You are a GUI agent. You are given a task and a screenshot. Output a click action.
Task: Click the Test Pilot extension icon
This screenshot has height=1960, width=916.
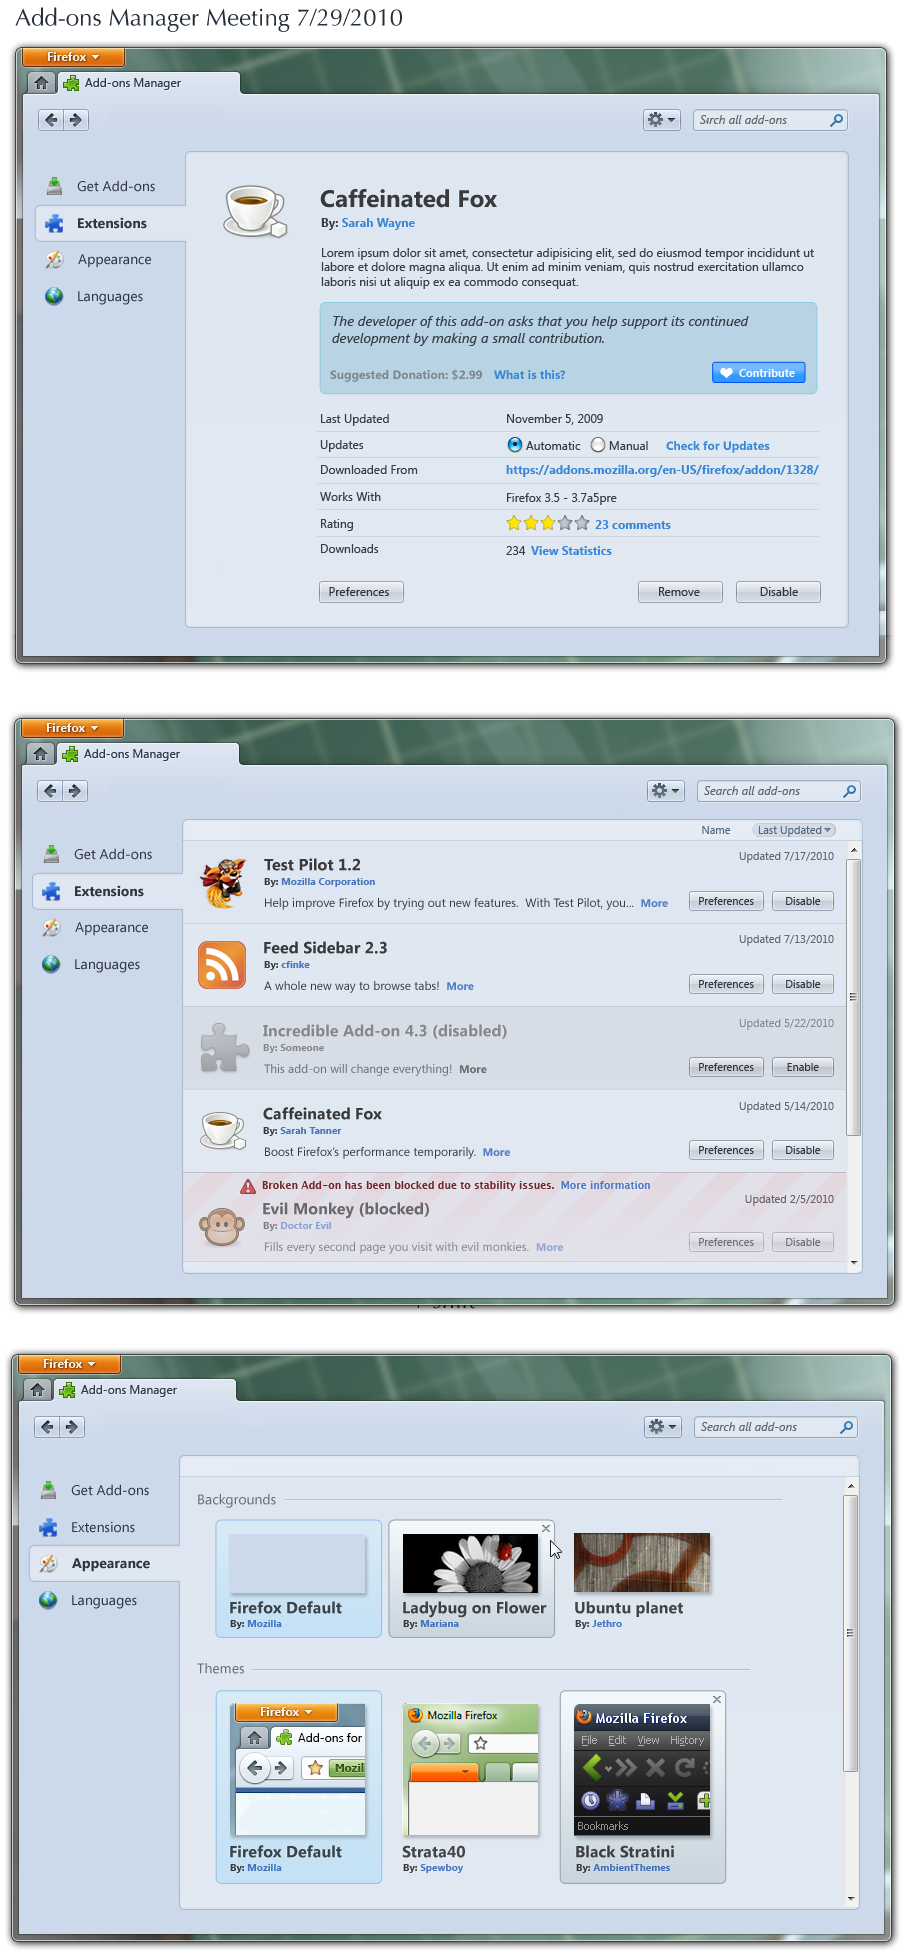click(223, 881)
